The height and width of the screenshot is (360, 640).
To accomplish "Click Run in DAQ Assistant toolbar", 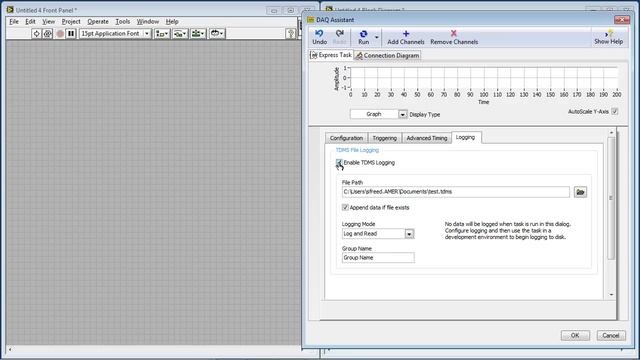I will tap(363, 37).
